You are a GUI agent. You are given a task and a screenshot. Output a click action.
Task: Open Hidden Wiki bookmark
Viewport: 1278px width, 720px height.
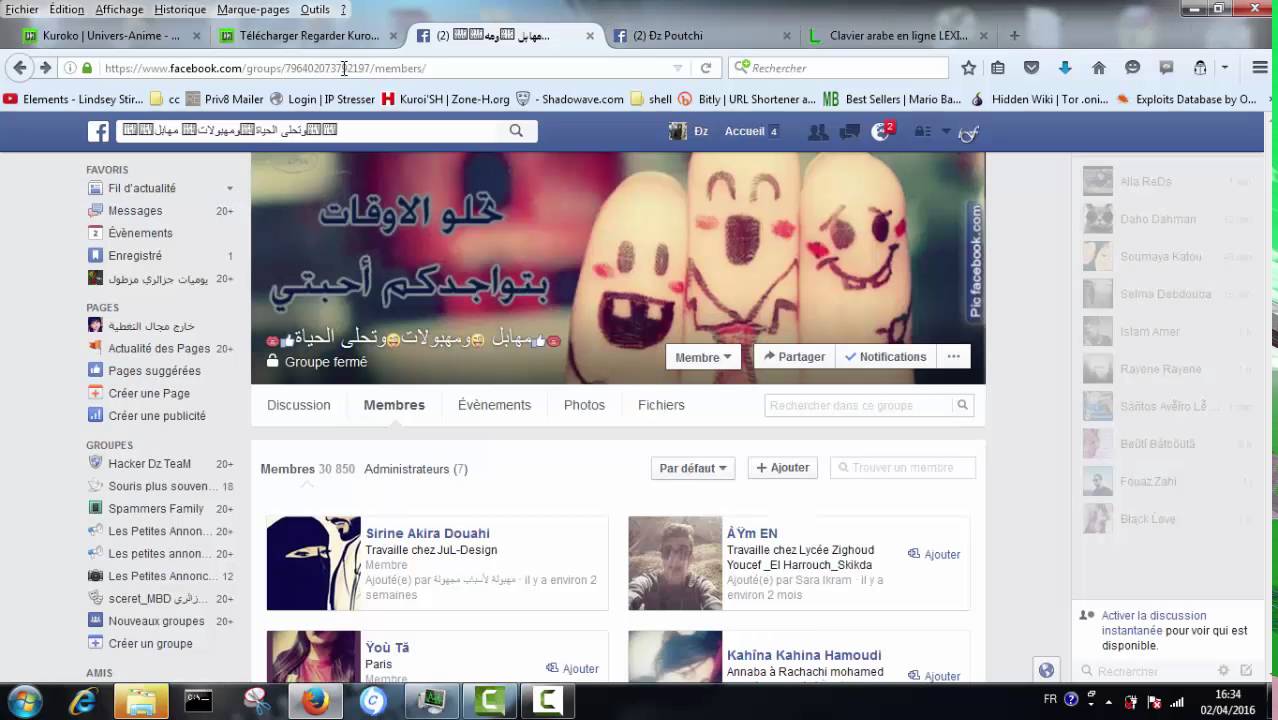(x=1040, y=99)
